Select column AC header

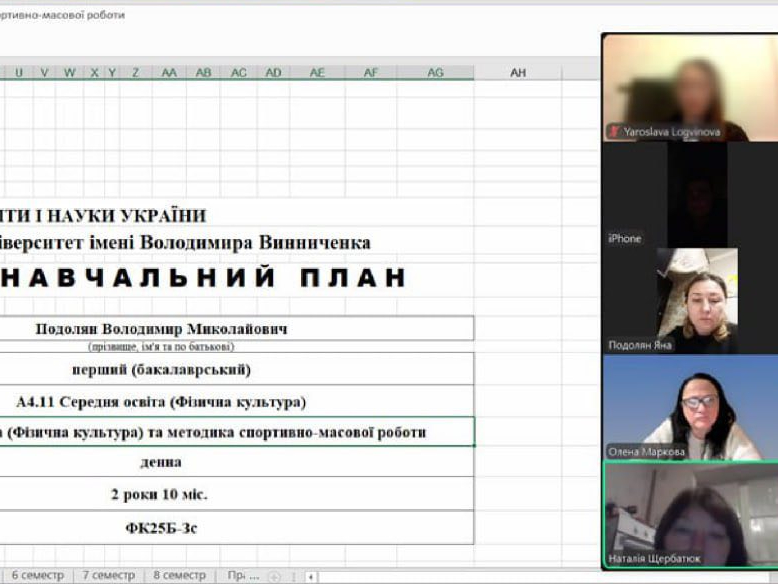239,72
